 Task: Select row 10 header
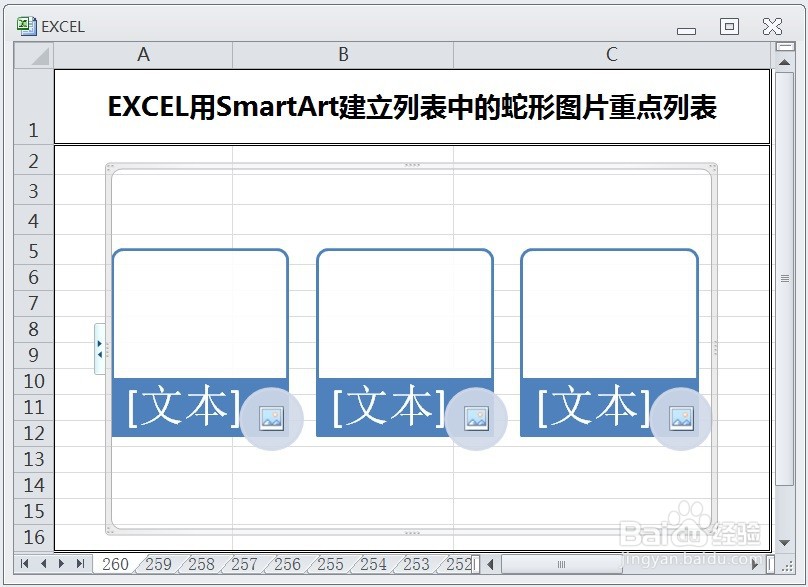33,381
